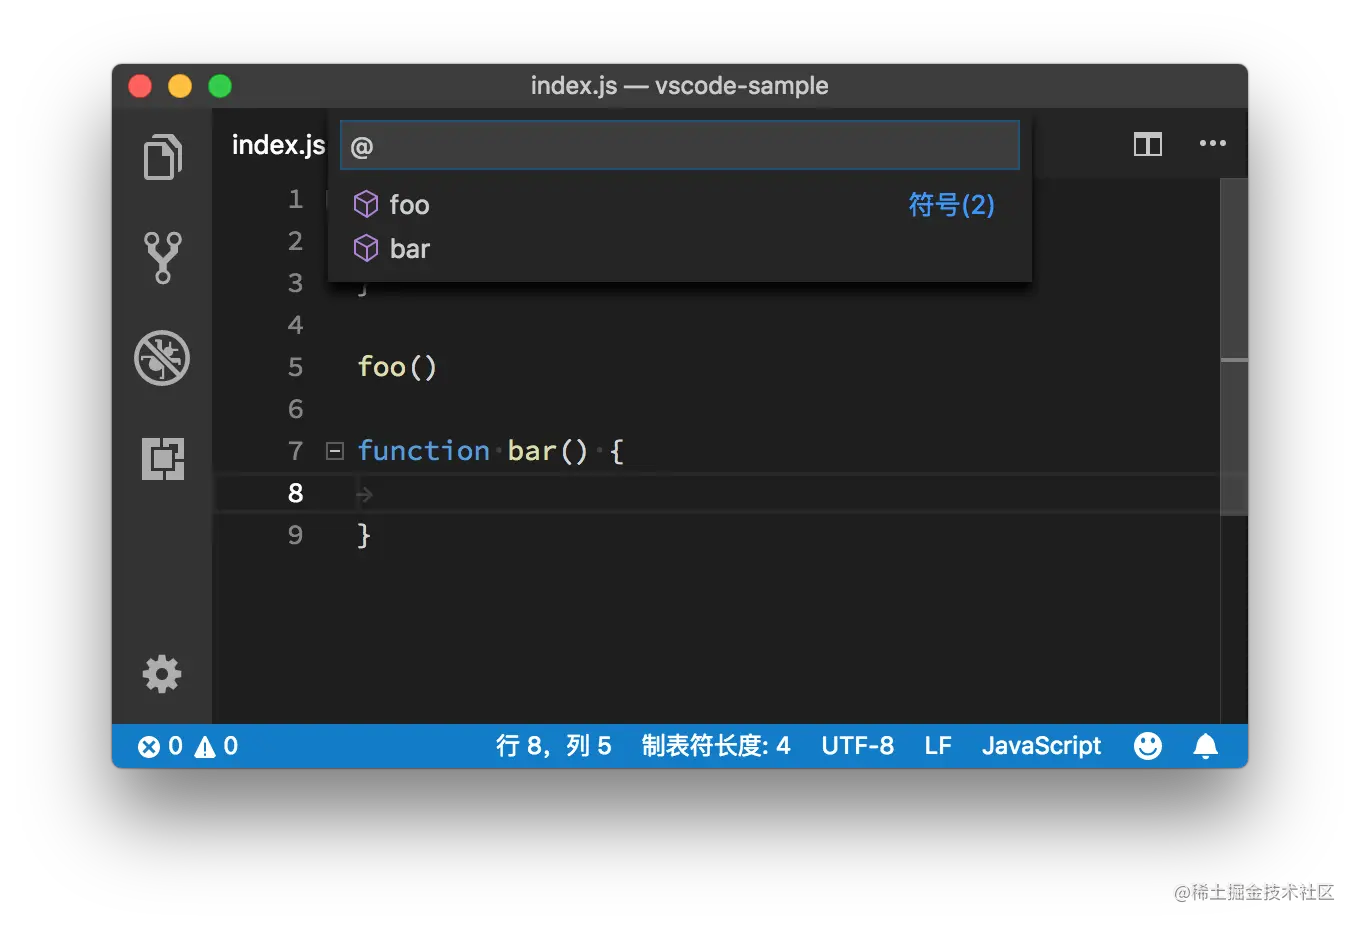Open notifications bell in status bar
This screenshot has height=928, width=1360.
click(1206, 746)
